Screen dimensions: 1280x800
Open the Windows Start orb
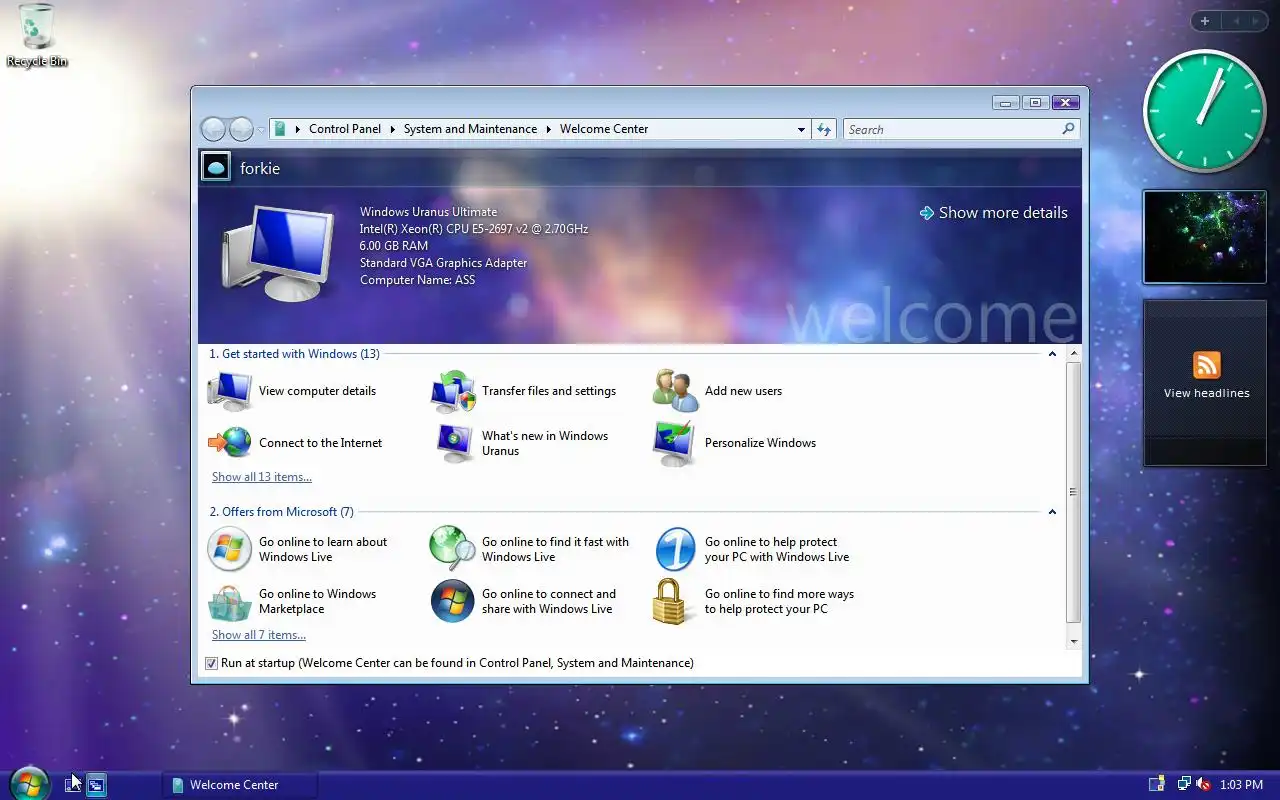[29, 784]
